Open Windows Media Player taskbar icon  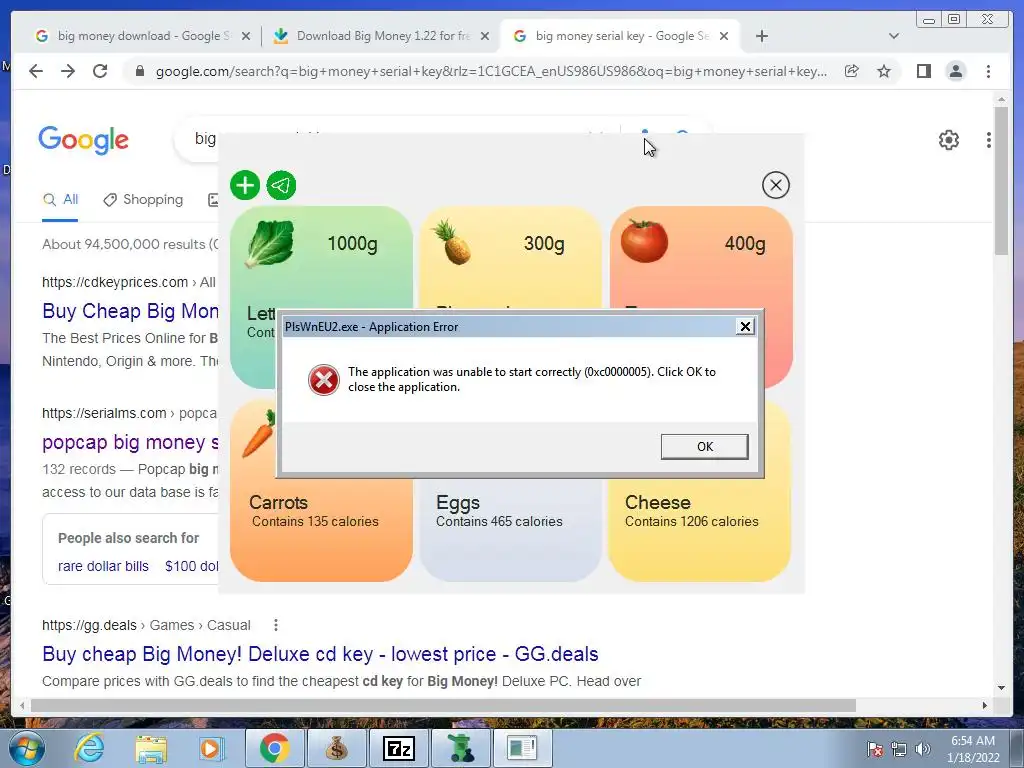pyautogui.click(x=211, y=749)
